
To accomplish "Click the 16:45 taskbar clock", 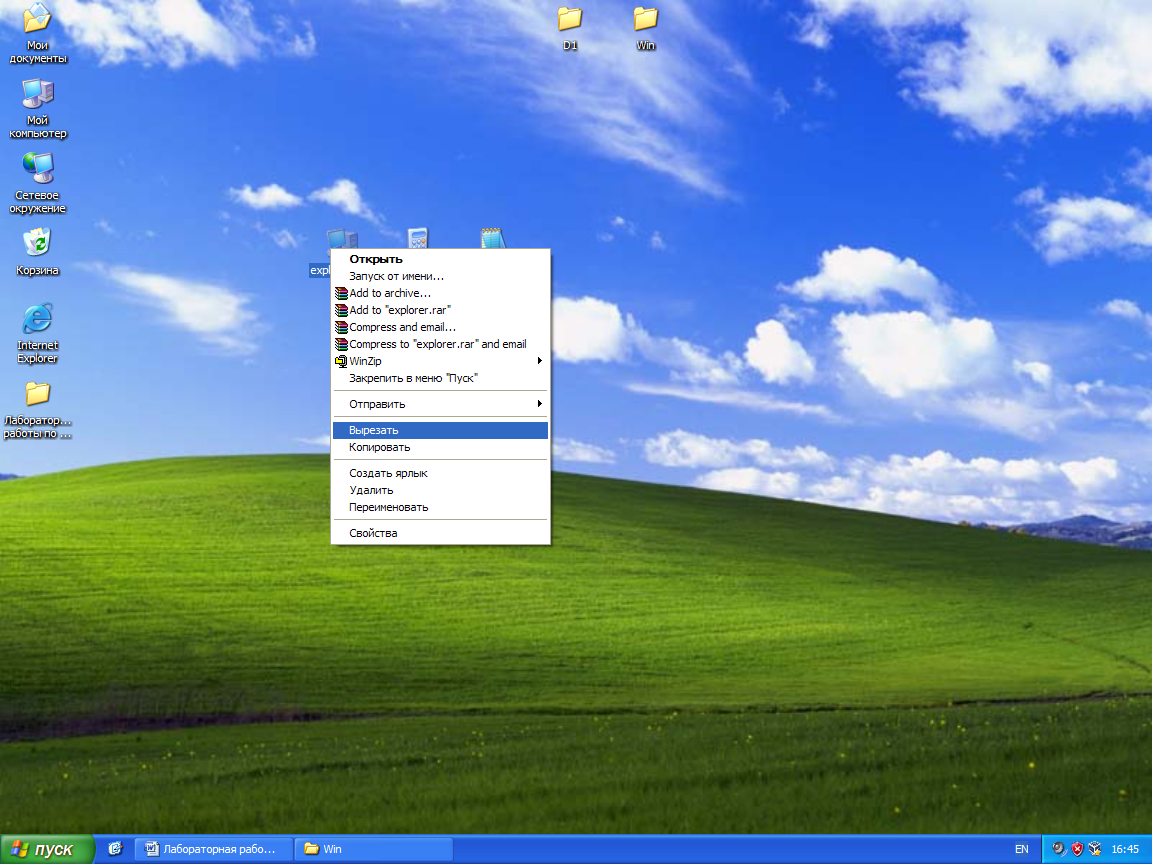I will click(x=1125, y=849).
